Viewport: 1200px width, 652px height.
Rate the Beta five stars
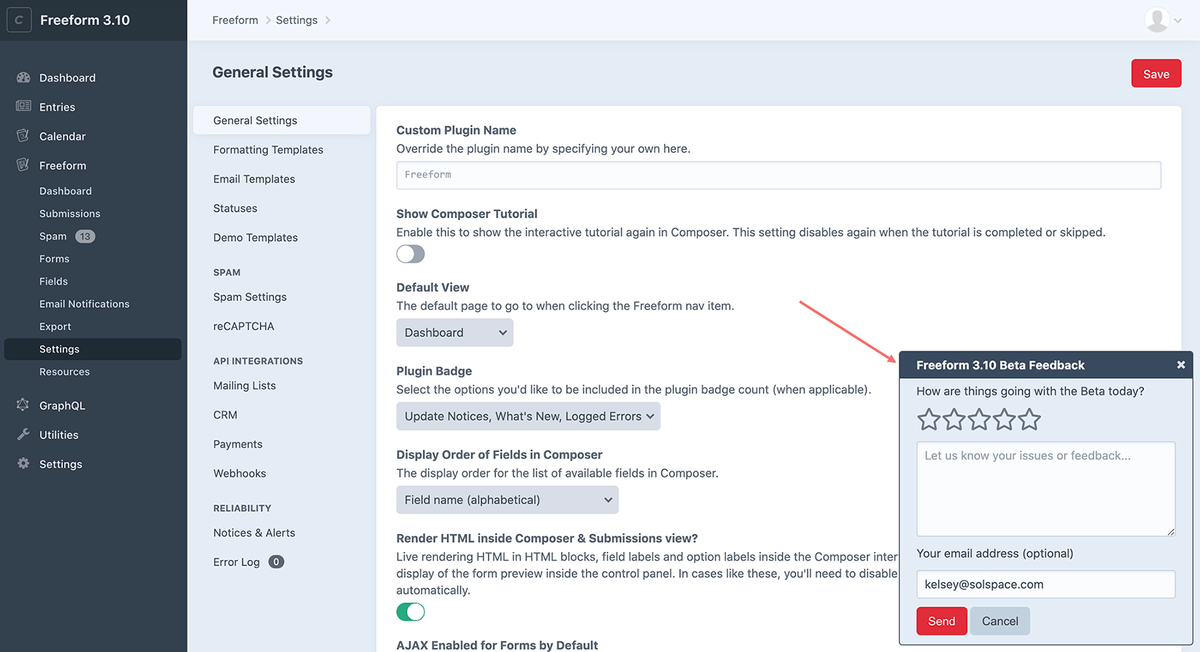1029,419
